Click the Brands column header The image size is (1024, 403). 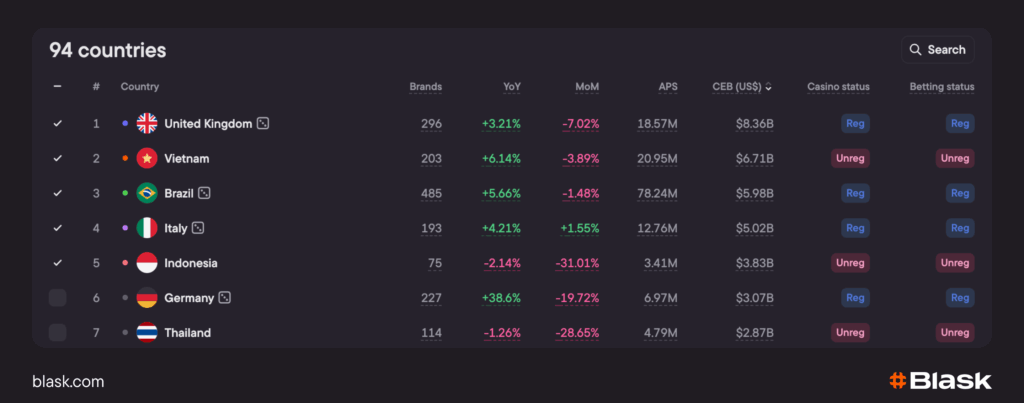click(x=425, y=87)
